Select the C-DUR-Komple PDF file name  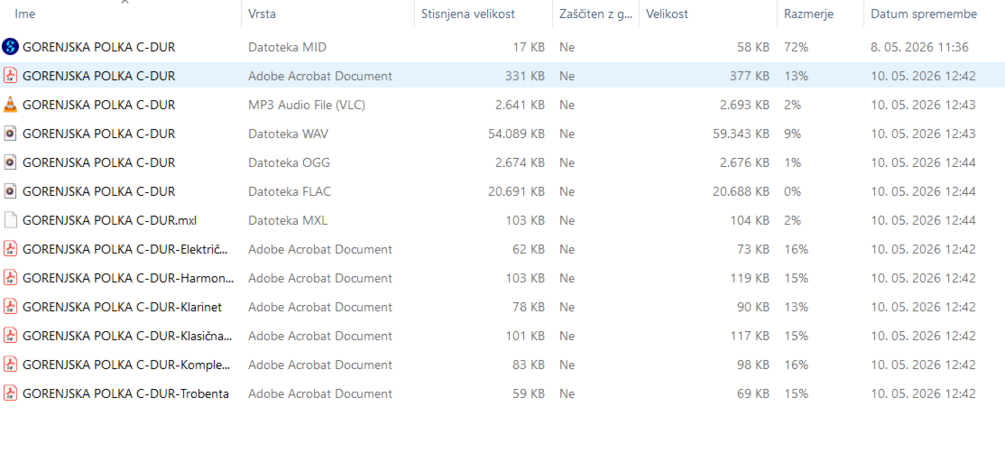(126, 365)
